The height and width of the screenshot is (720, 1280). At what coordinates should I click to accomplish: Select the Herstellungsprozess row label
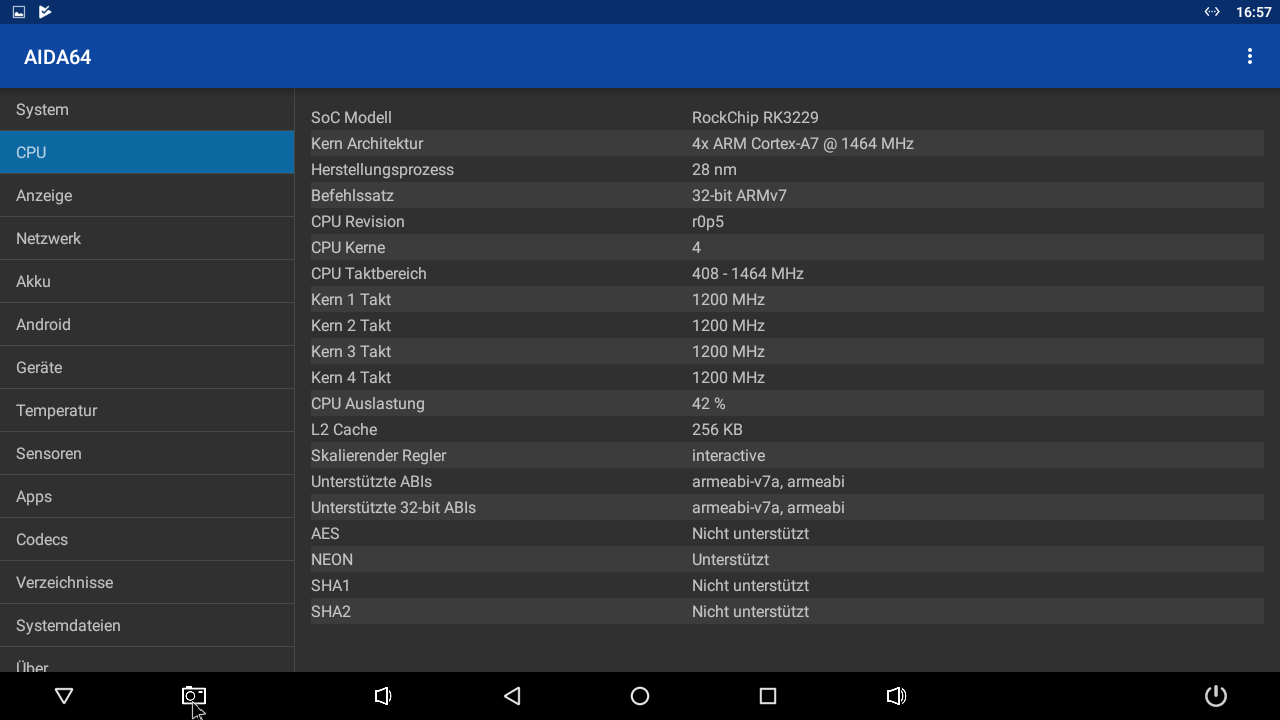(x=382, y=170)
